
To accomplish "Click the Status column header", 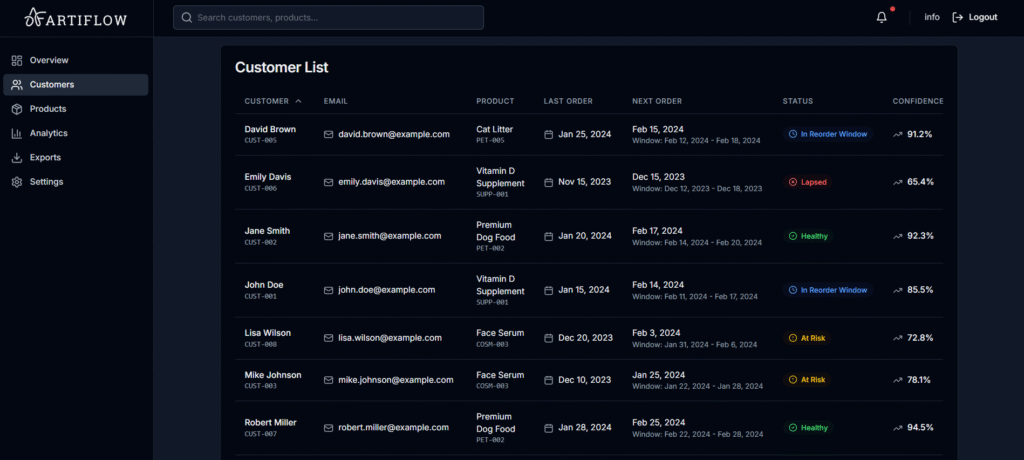I will [797, 101].
